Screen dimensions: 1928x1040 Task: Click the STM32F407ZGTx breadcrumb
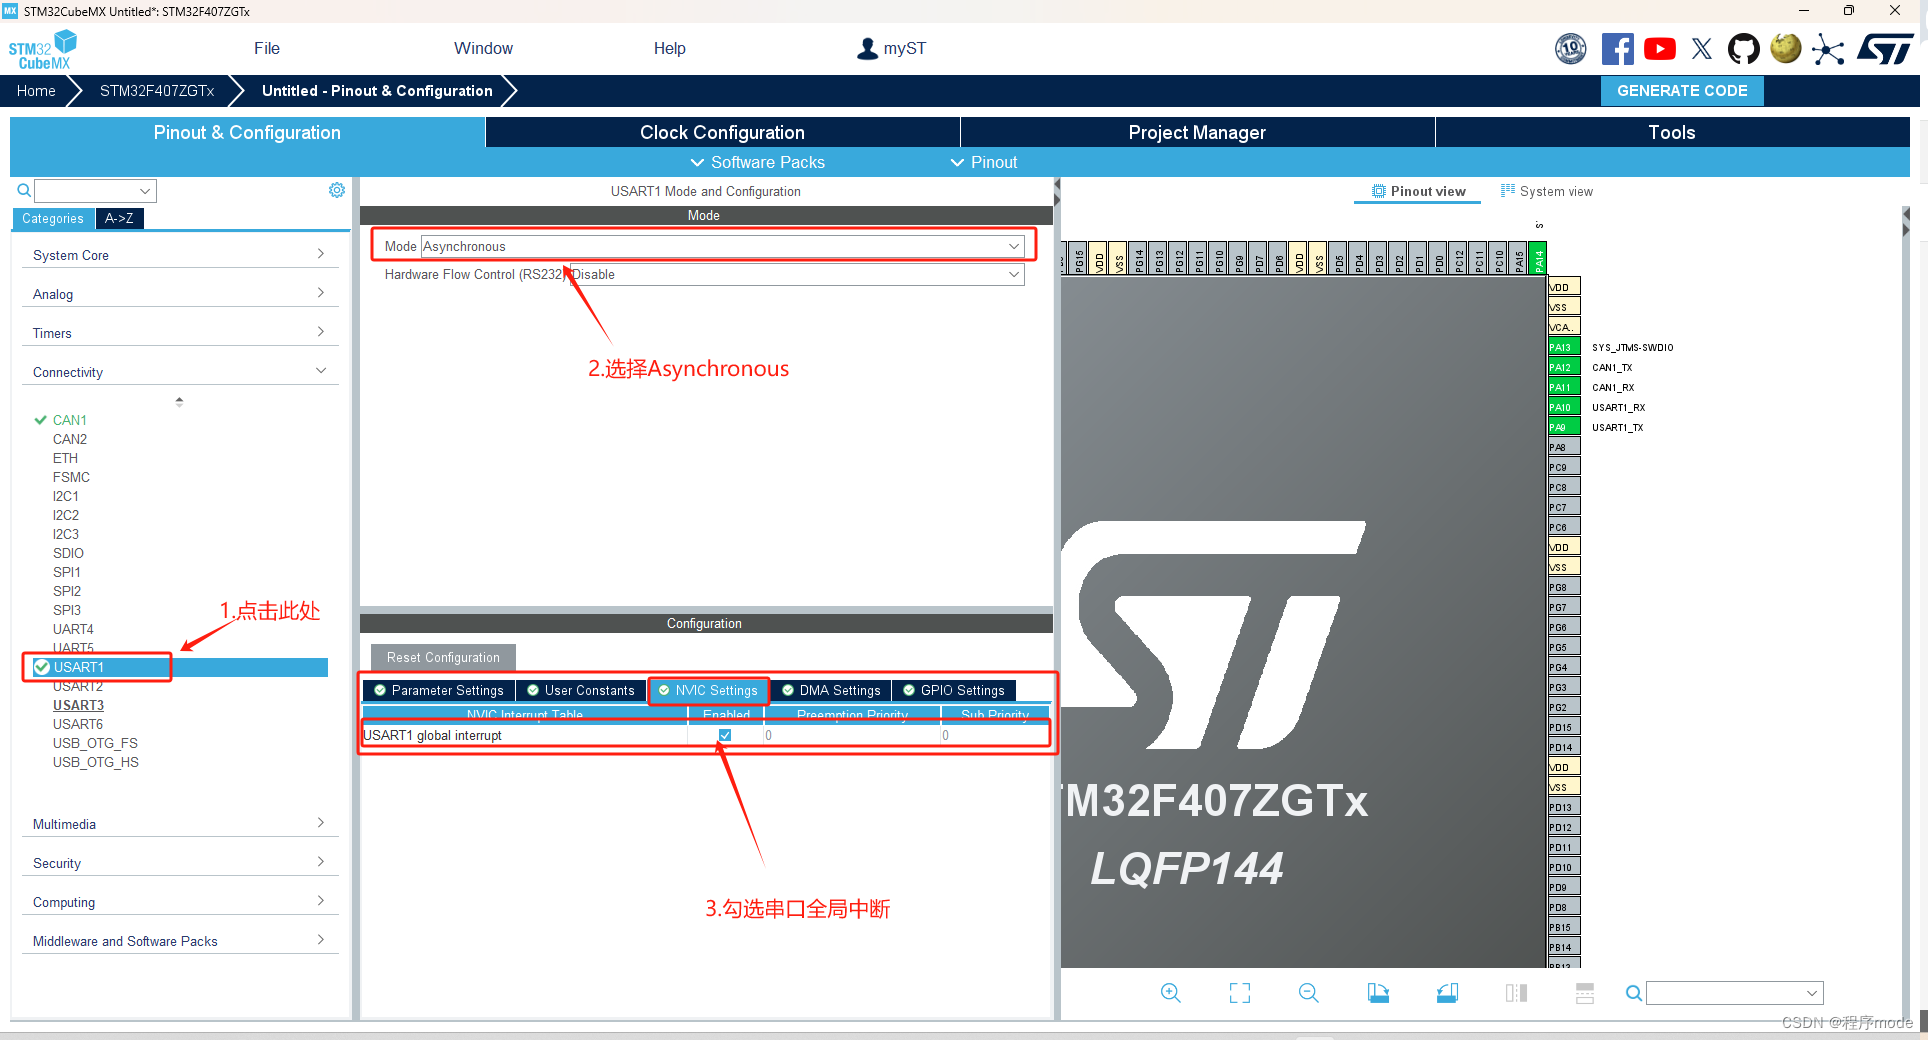(x=157, y=90)
